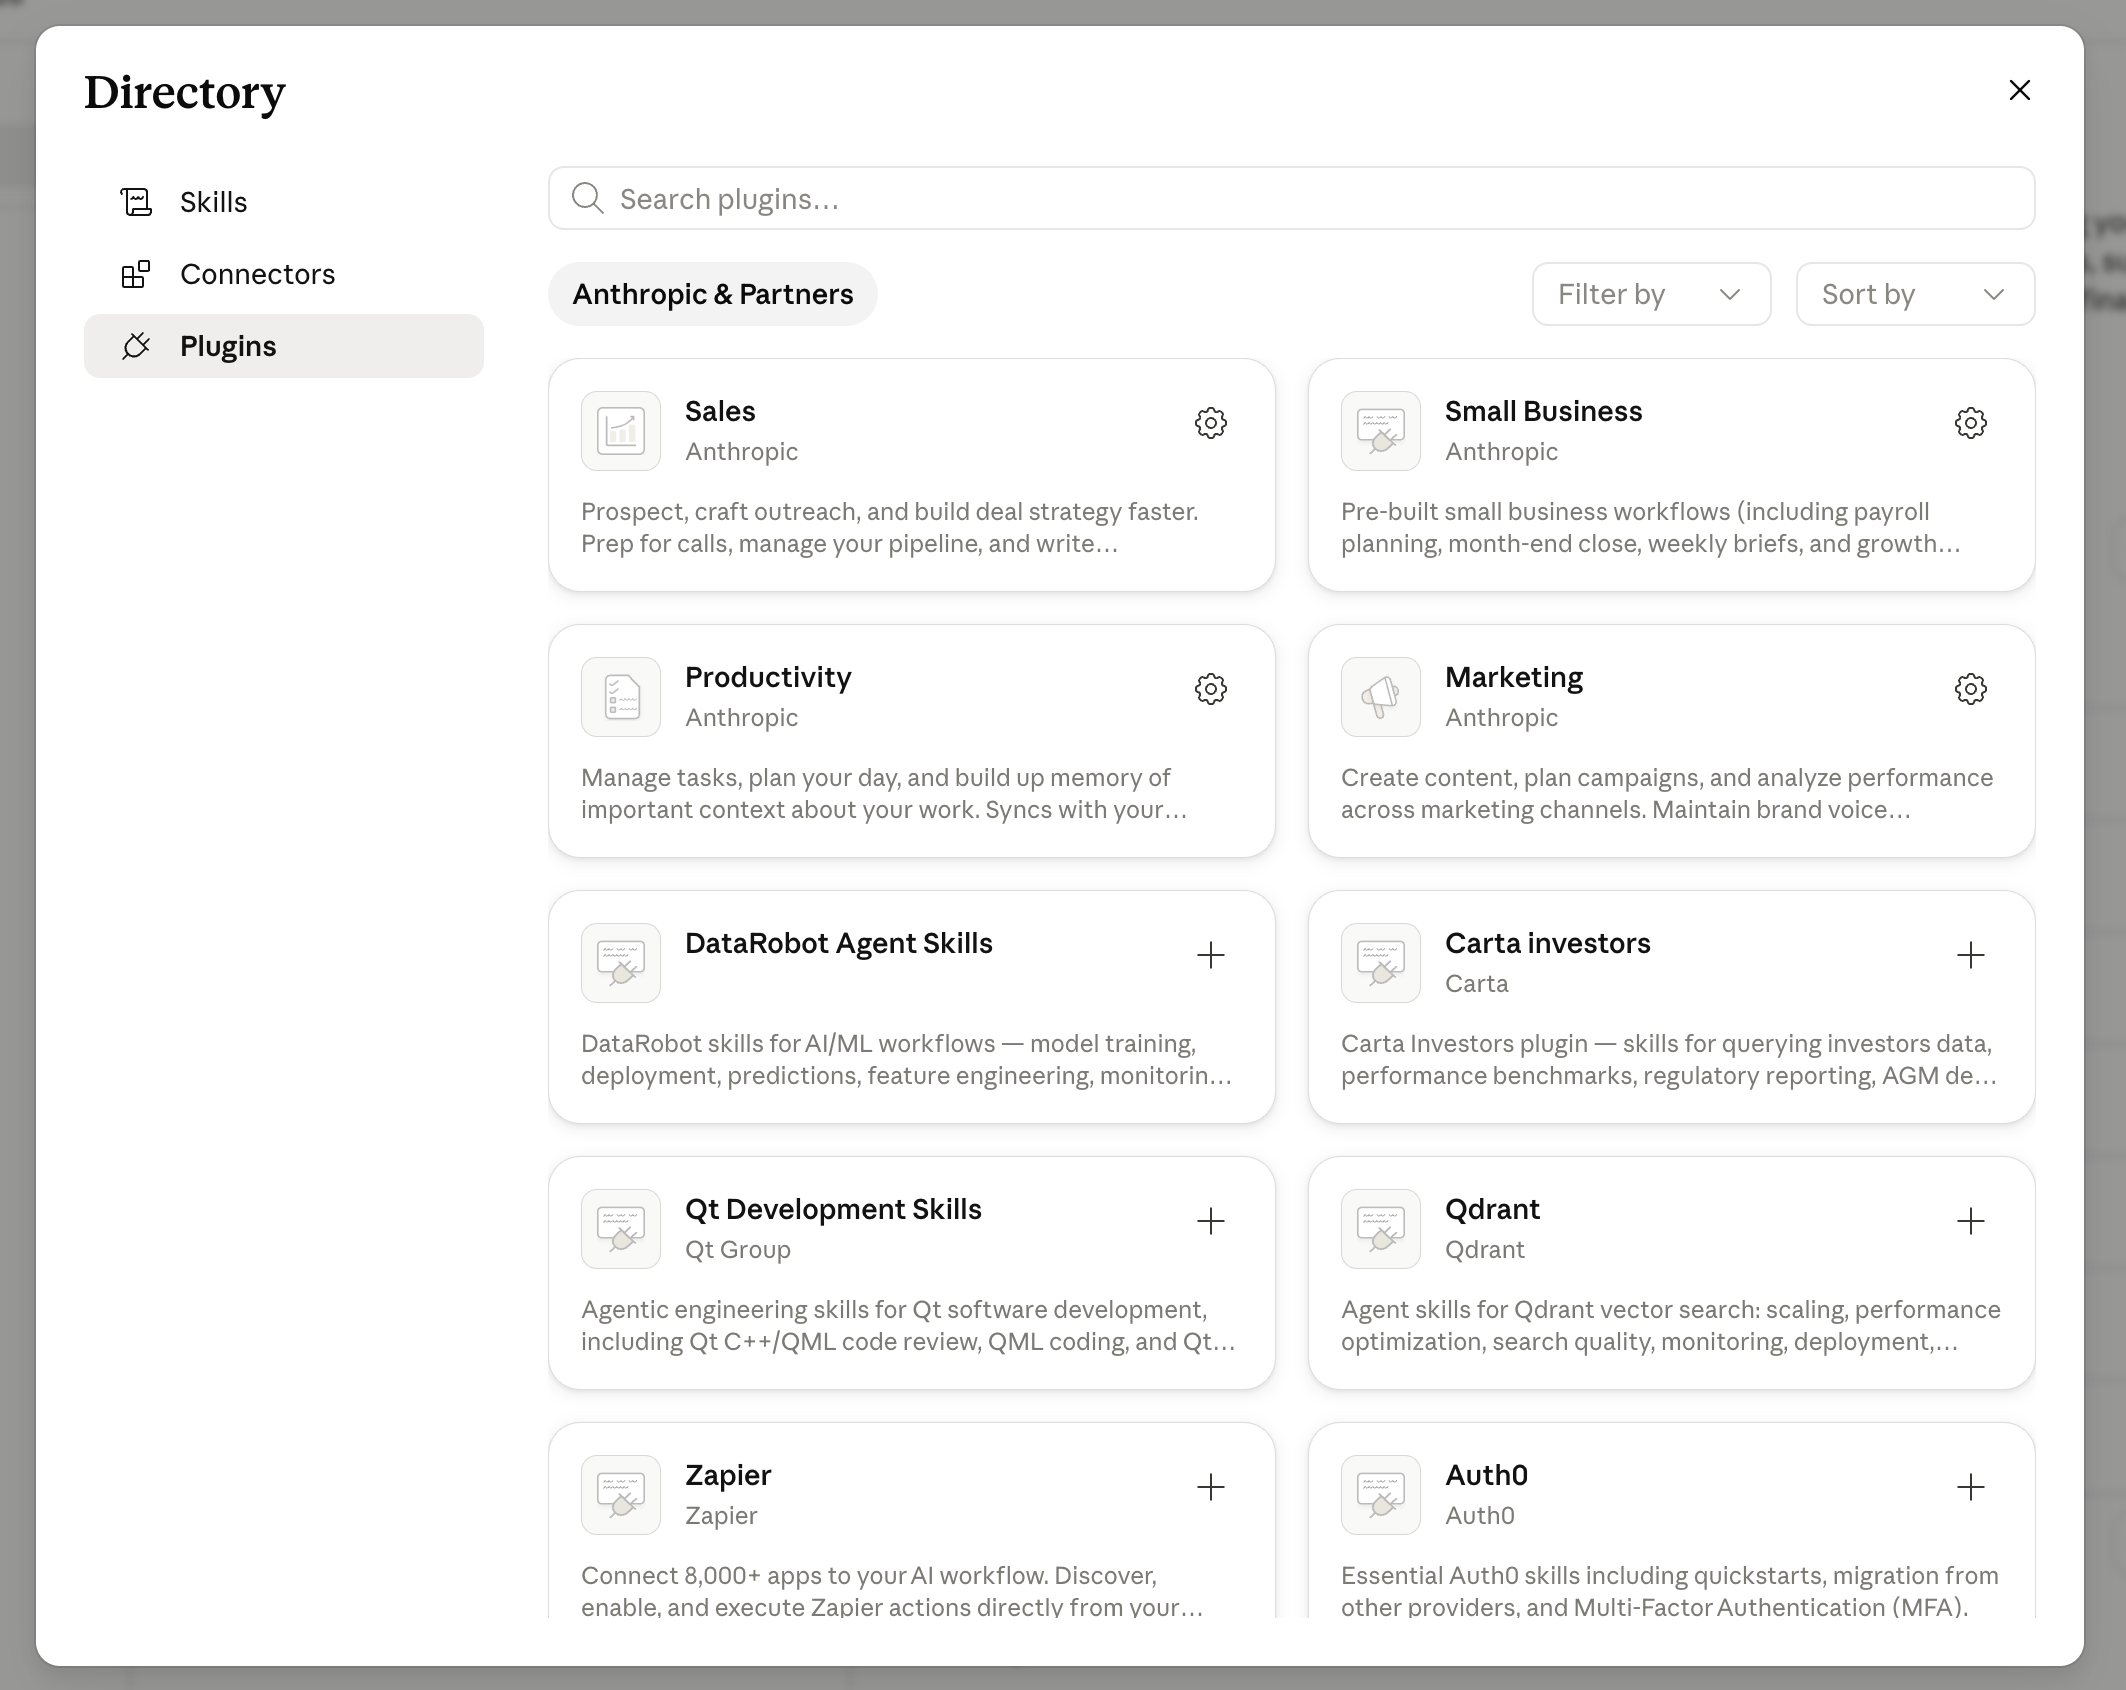Add the Carta investors plugin
The image size is (2126, 1690).
[x=1970, y=955]
